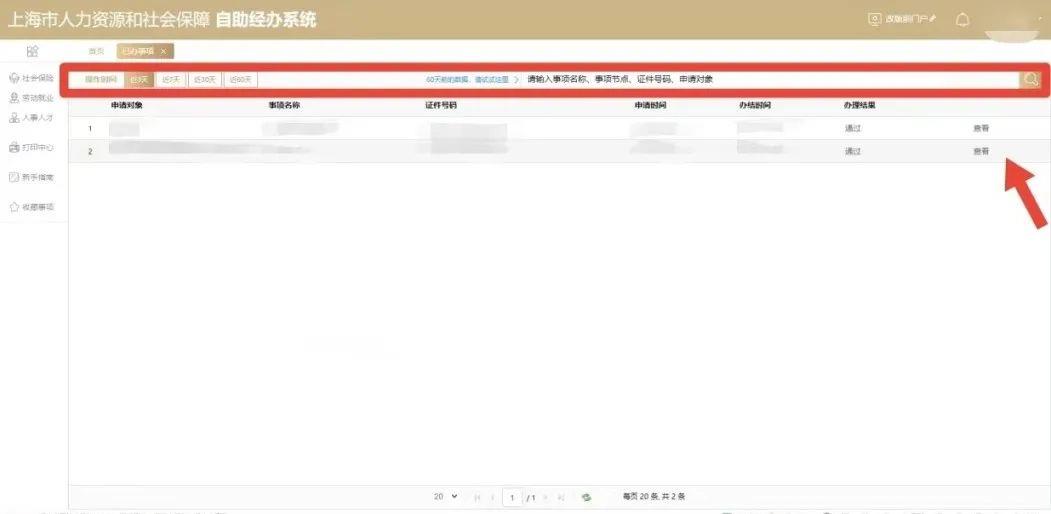Filter records by 近30天
Image resolution: width=1051 pixels, height=514 pixels.
204,80
